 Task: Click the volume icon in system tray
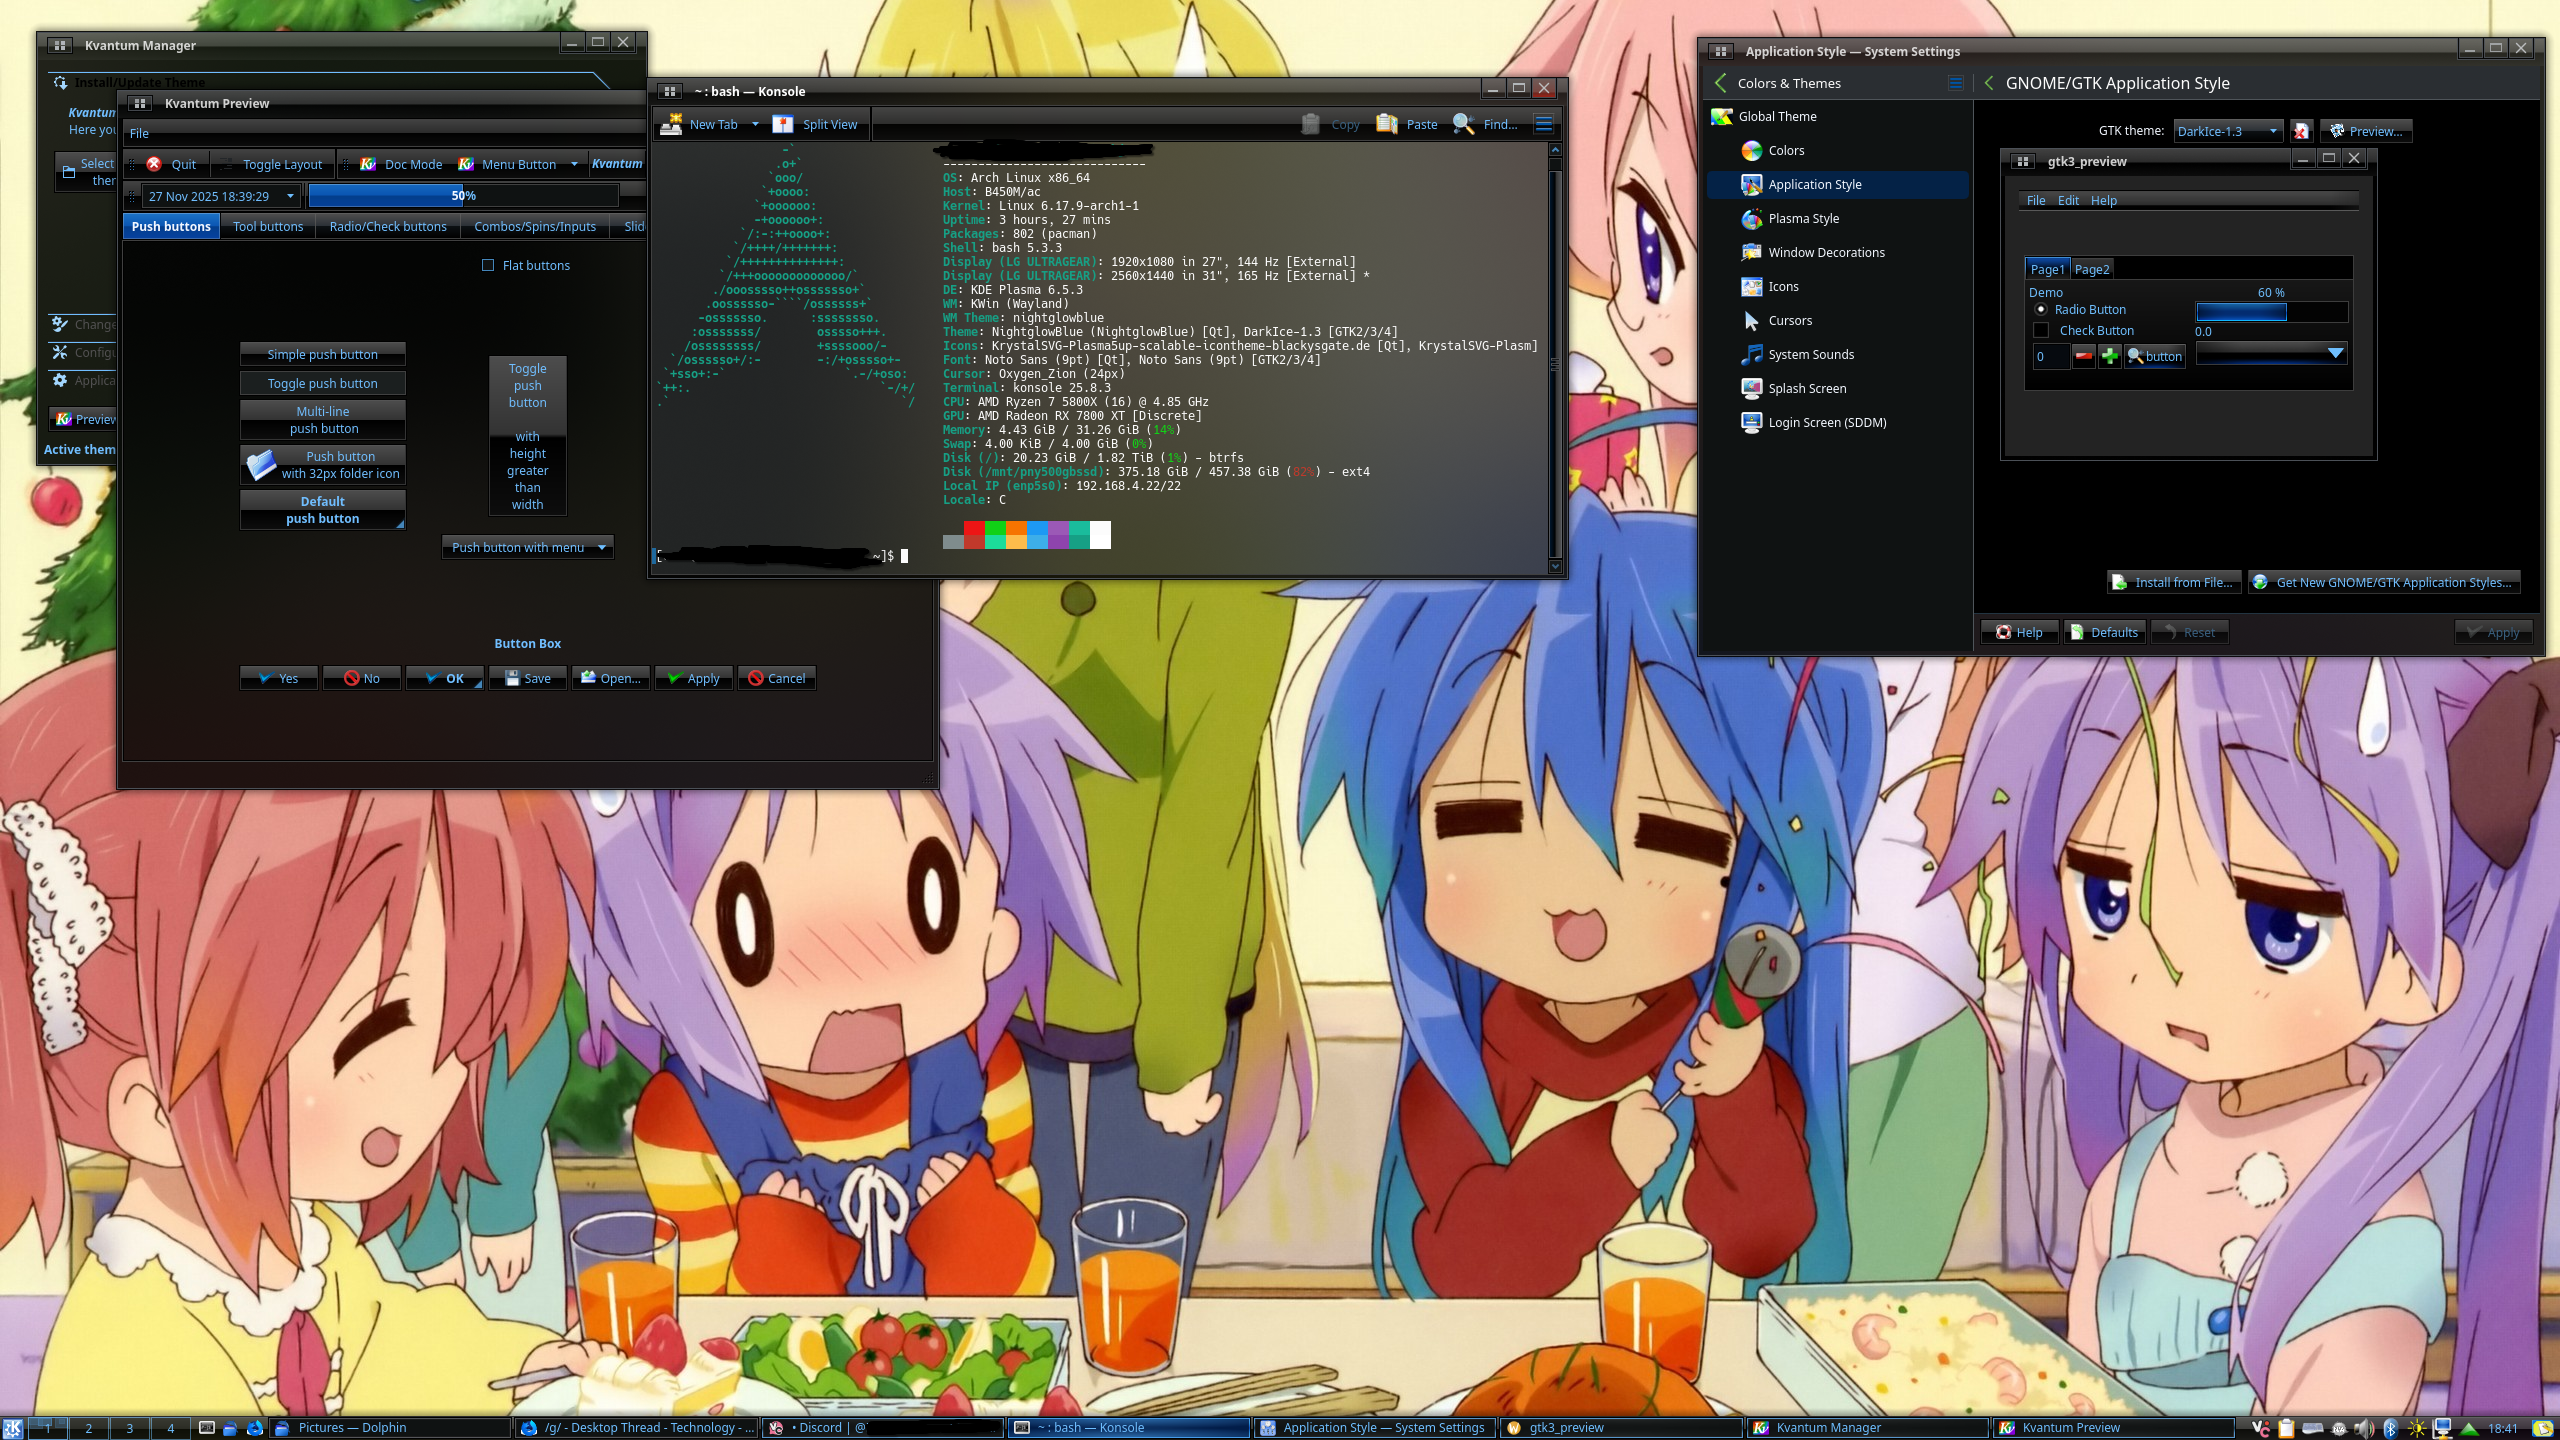click(2364, 1428)
